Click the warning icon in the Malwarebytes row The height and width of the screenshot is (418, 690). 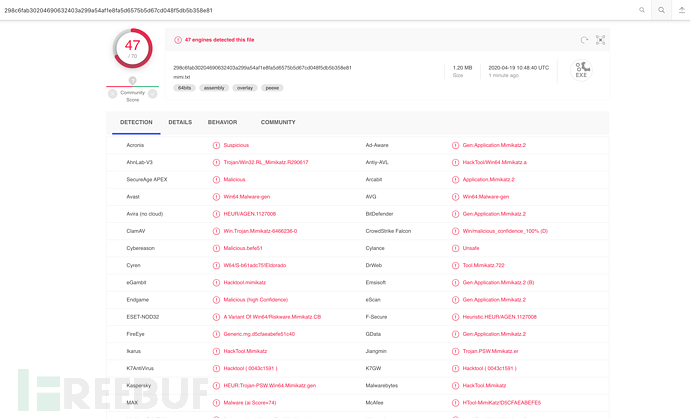[x=455, y=385]
